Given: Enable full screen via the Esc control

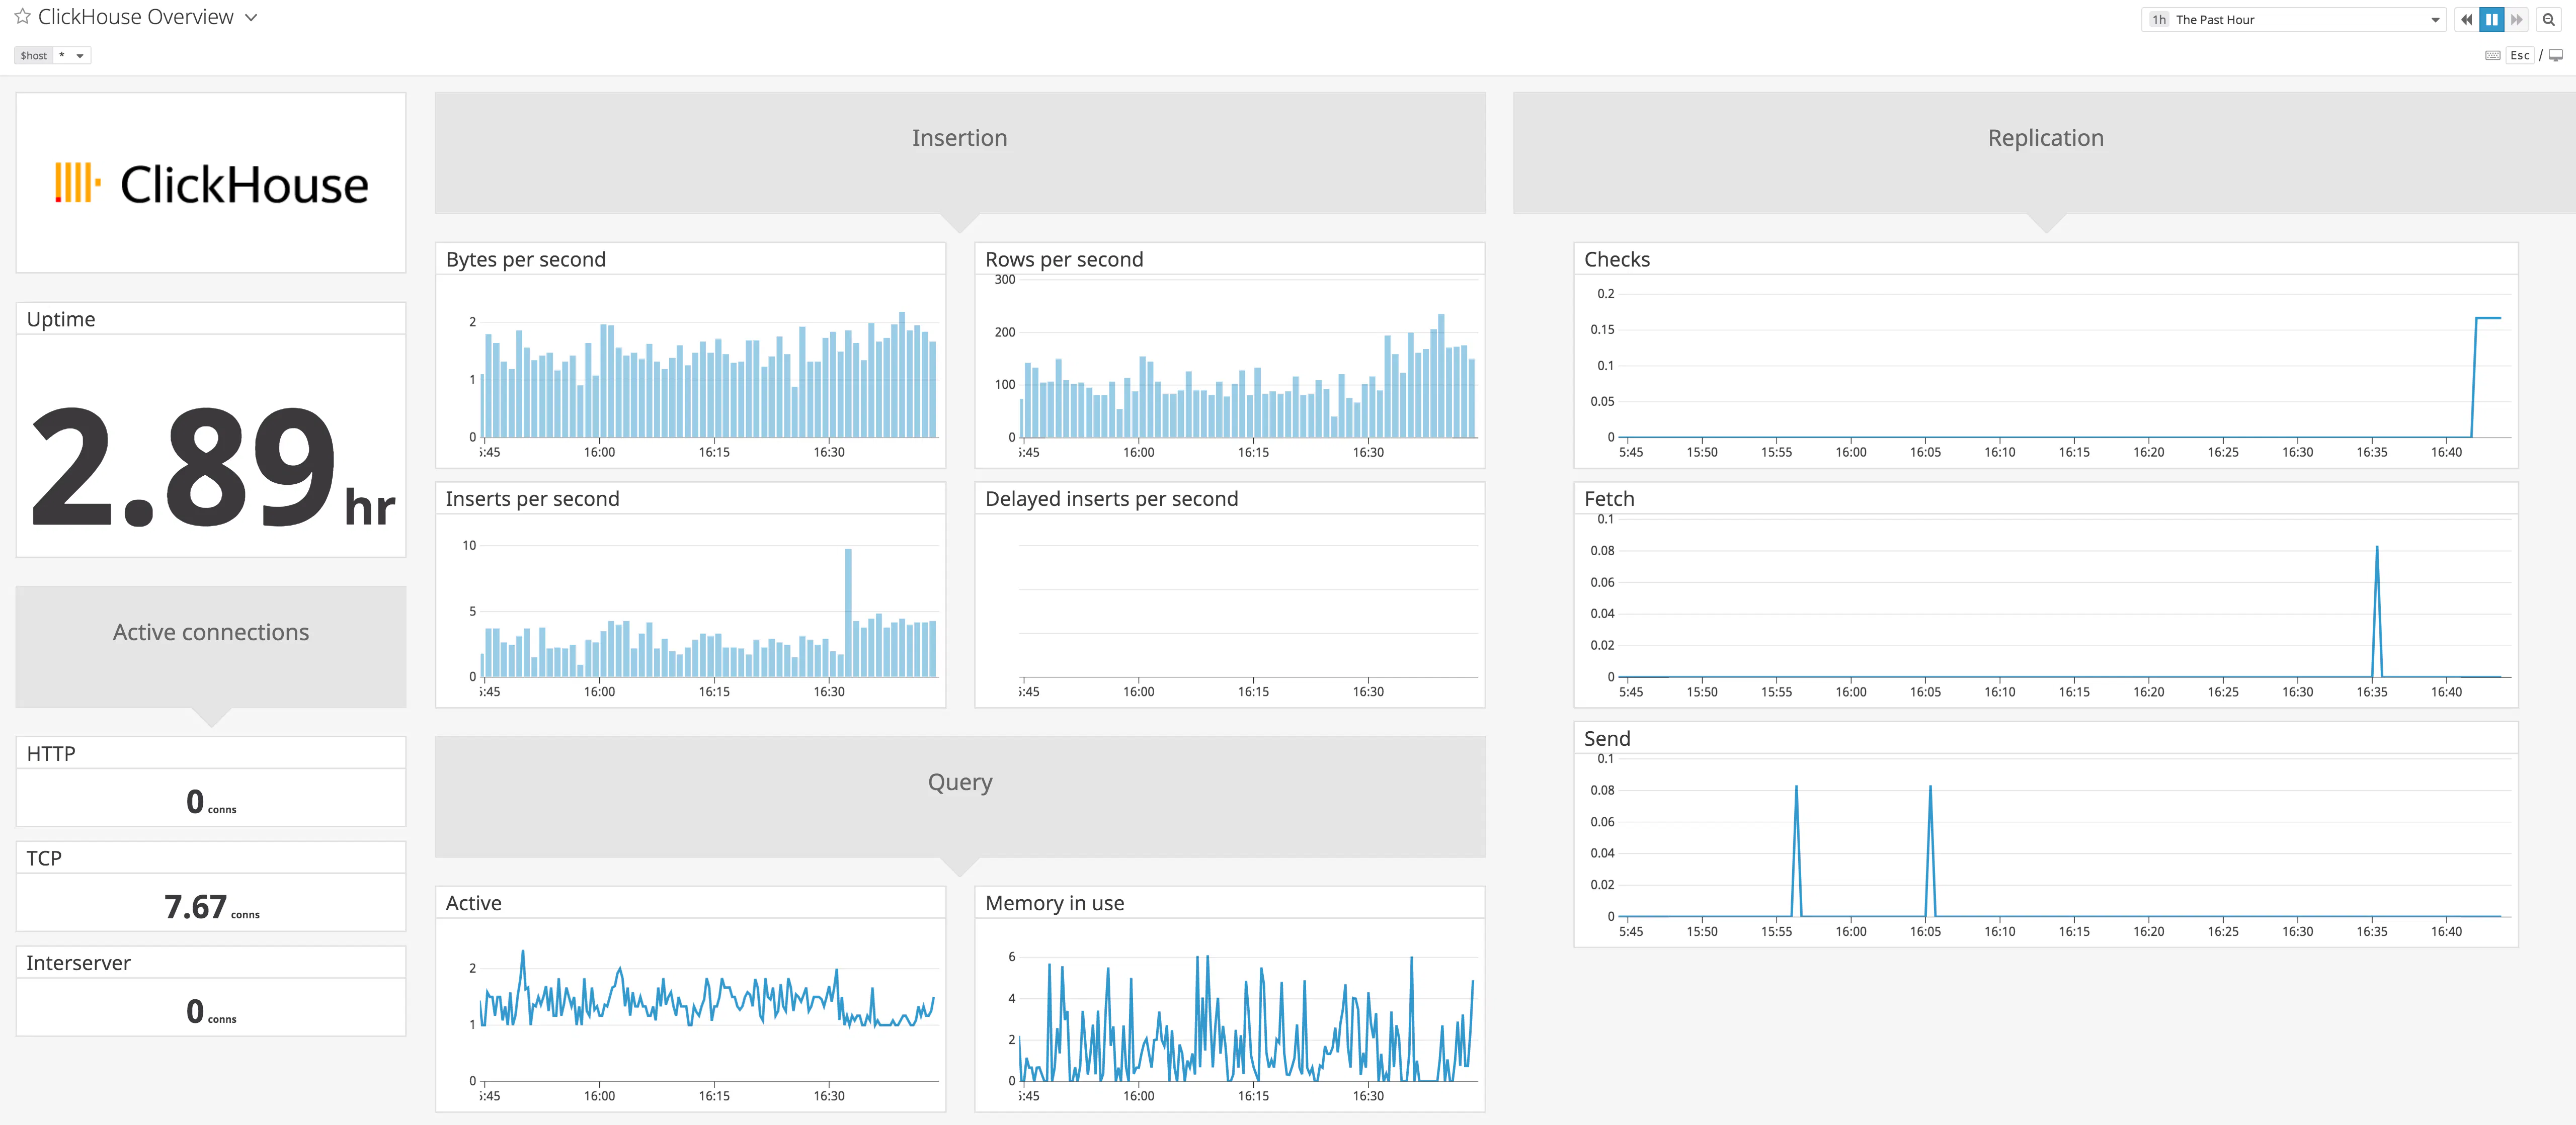Looking at the screenshot, I should coord(2518,55).
